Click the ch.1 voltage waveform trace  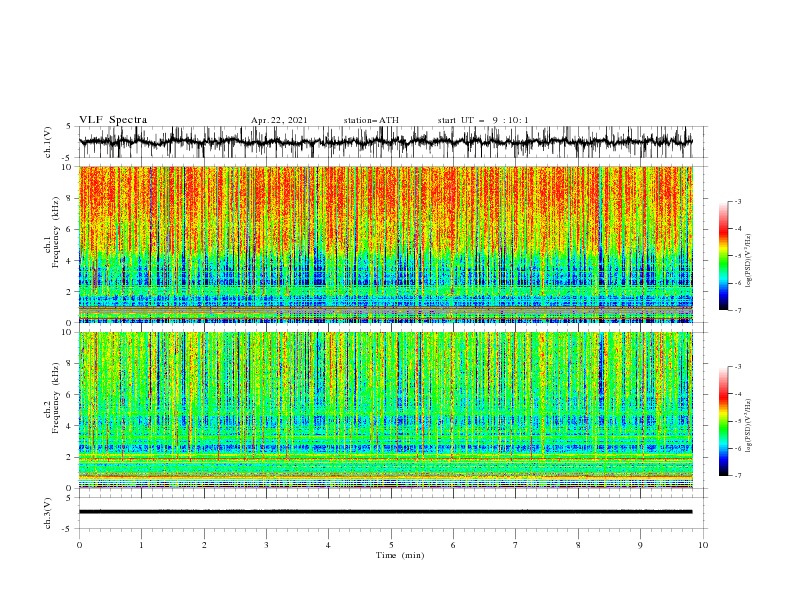(x=385, y=142)
